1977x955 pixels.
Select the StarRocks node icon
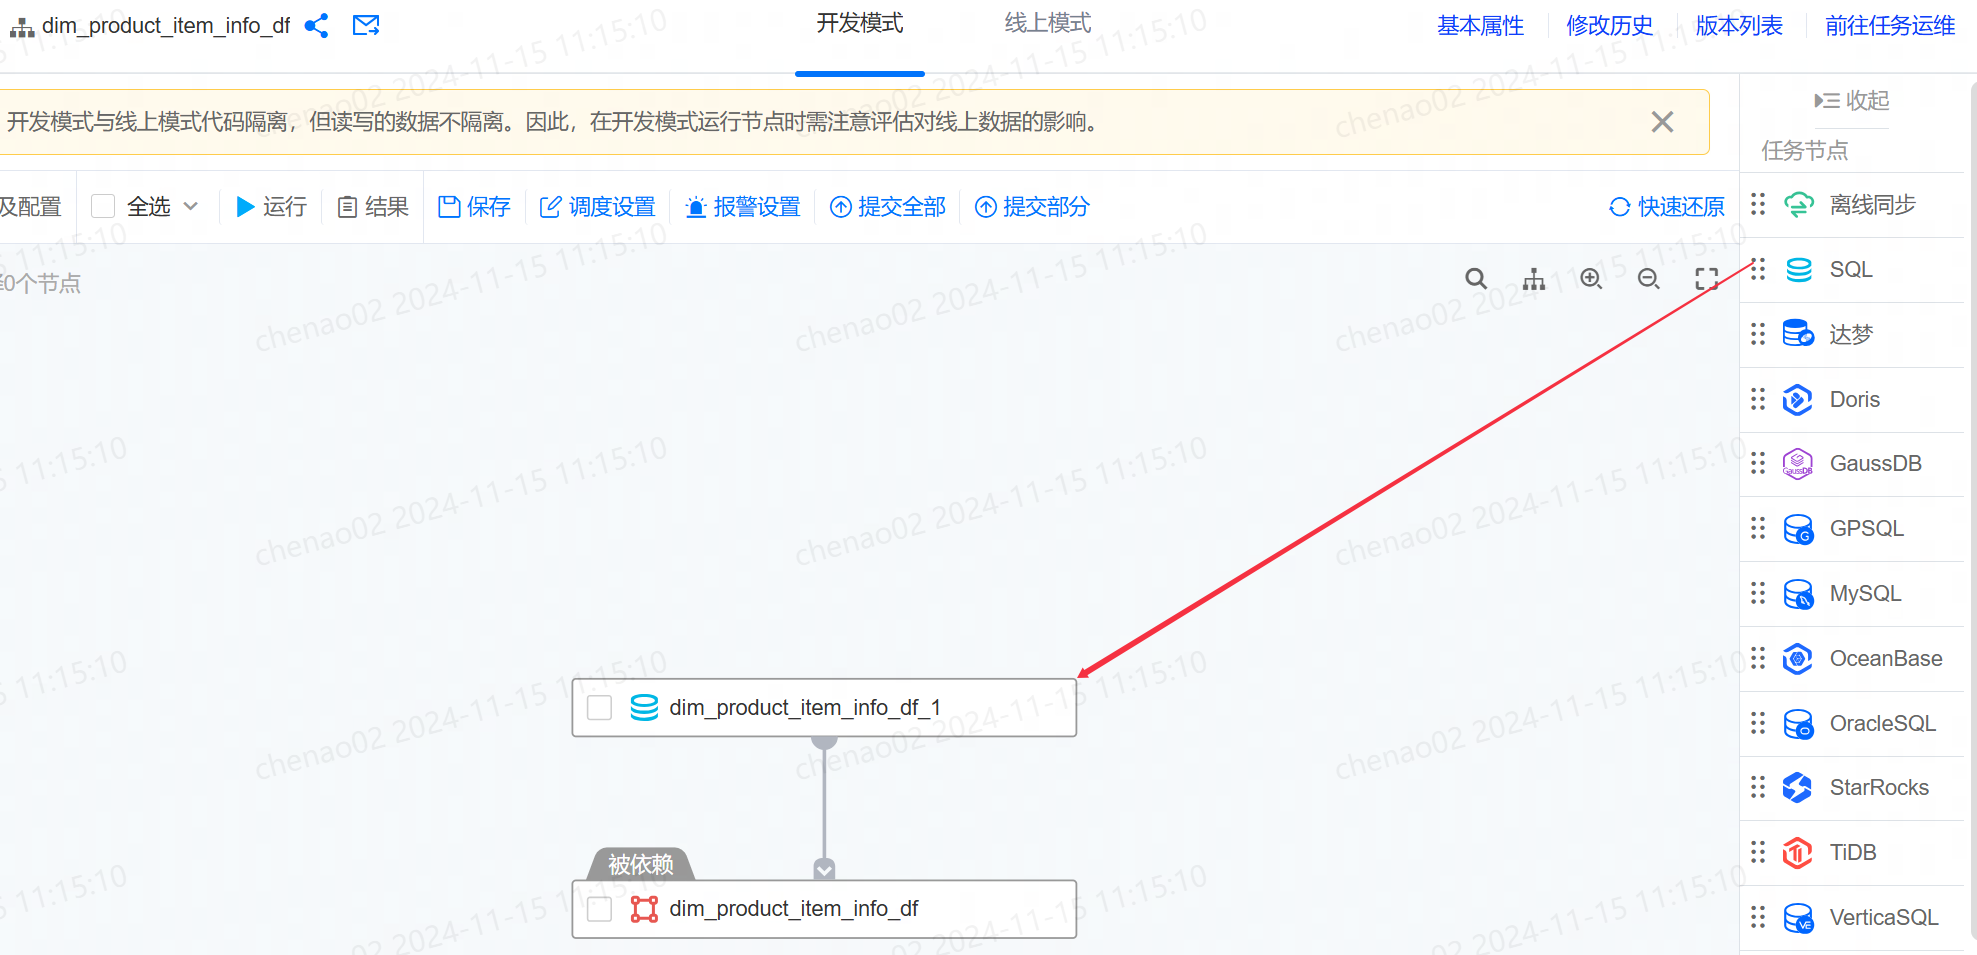click(1798, 788)
